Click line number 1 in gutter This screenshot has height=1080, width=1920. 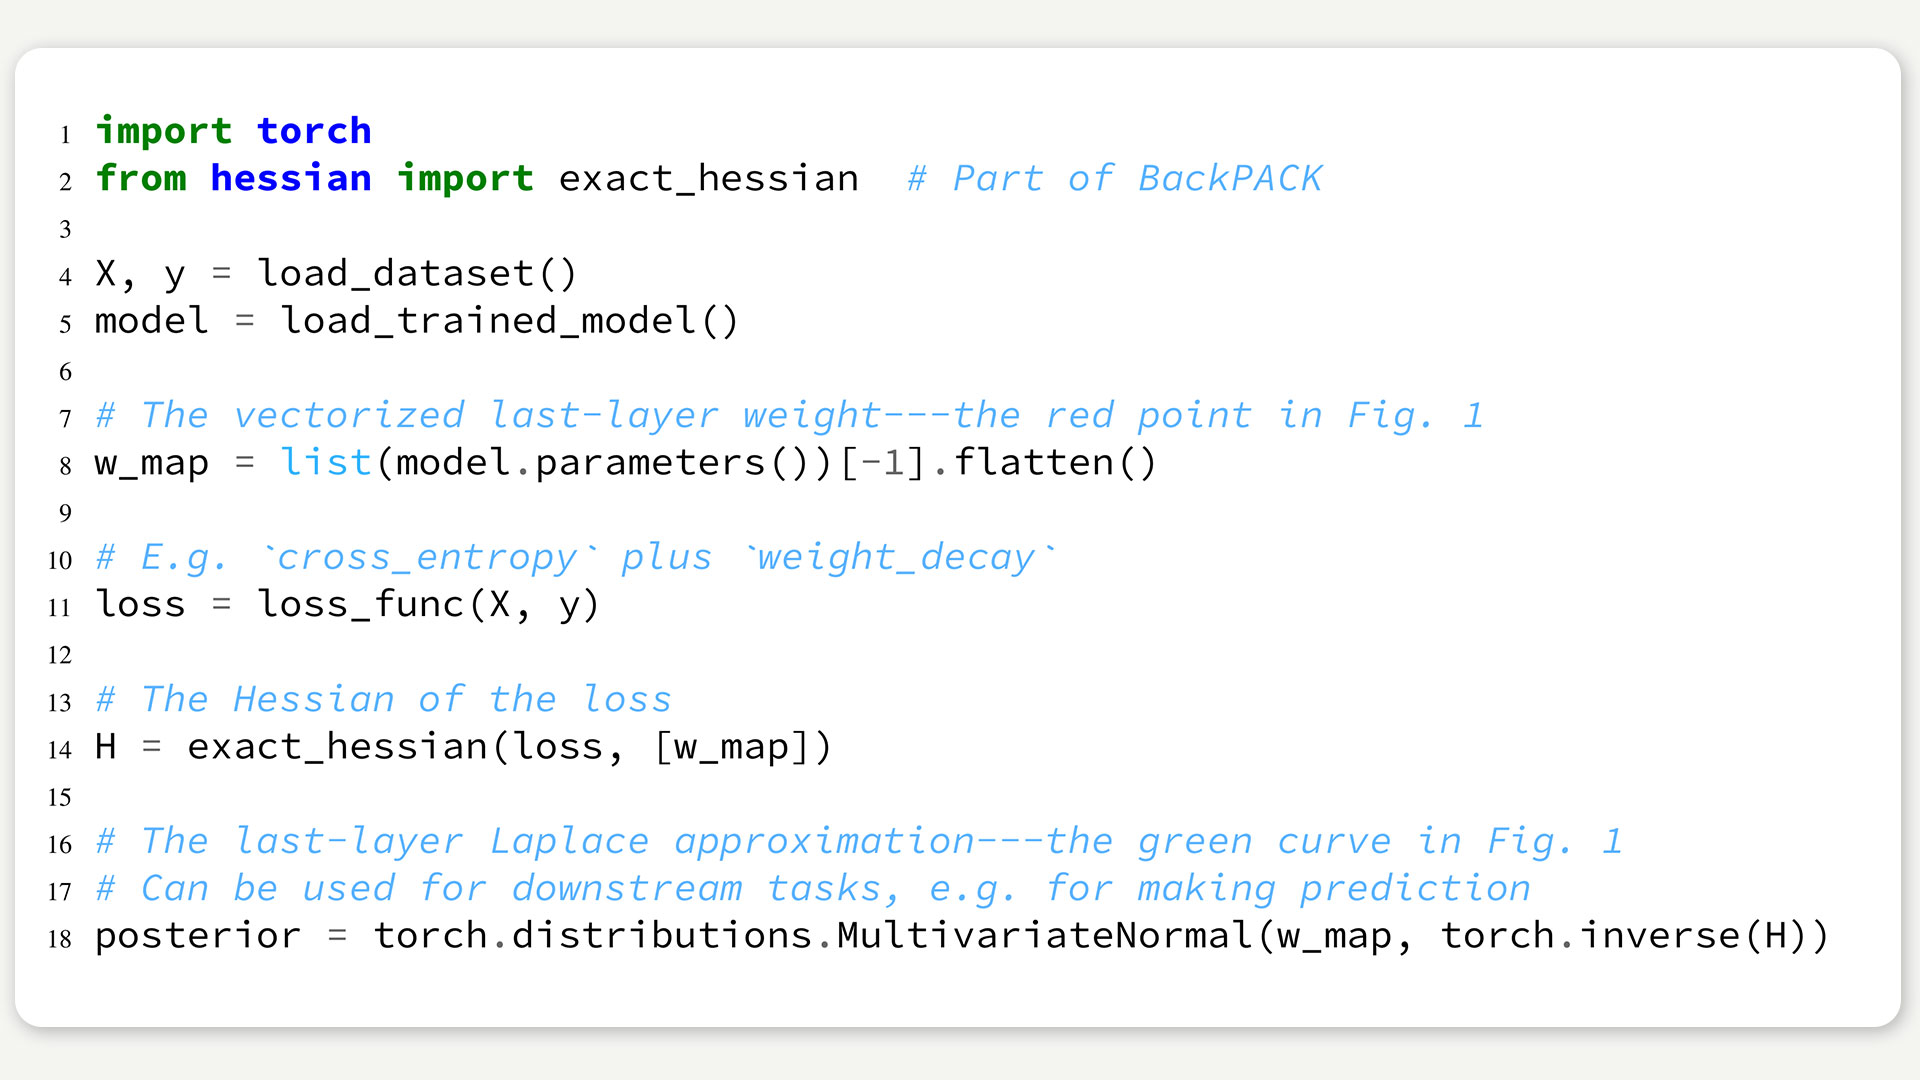(65, 135)
